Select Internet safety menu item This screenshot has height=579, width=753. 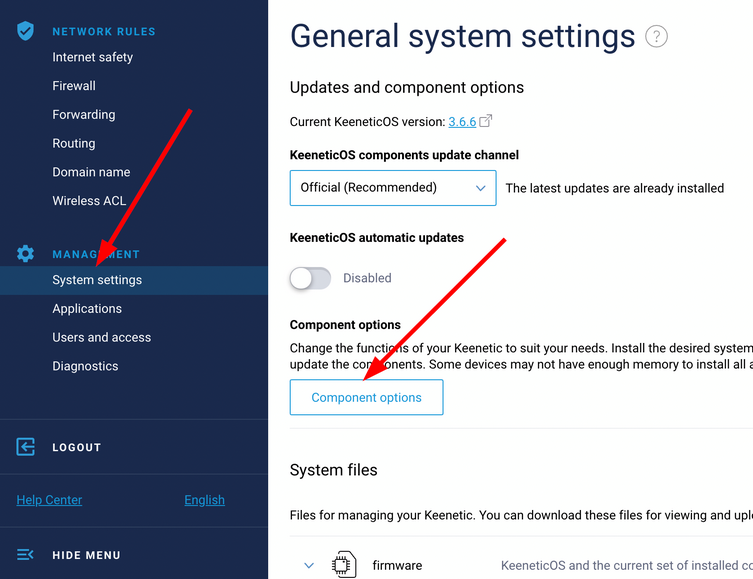(x=92, y=57)
